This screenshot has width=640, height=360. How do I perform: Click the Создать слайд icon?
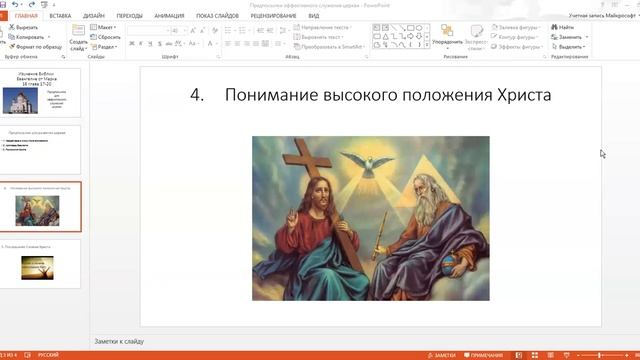pos(78,31)
